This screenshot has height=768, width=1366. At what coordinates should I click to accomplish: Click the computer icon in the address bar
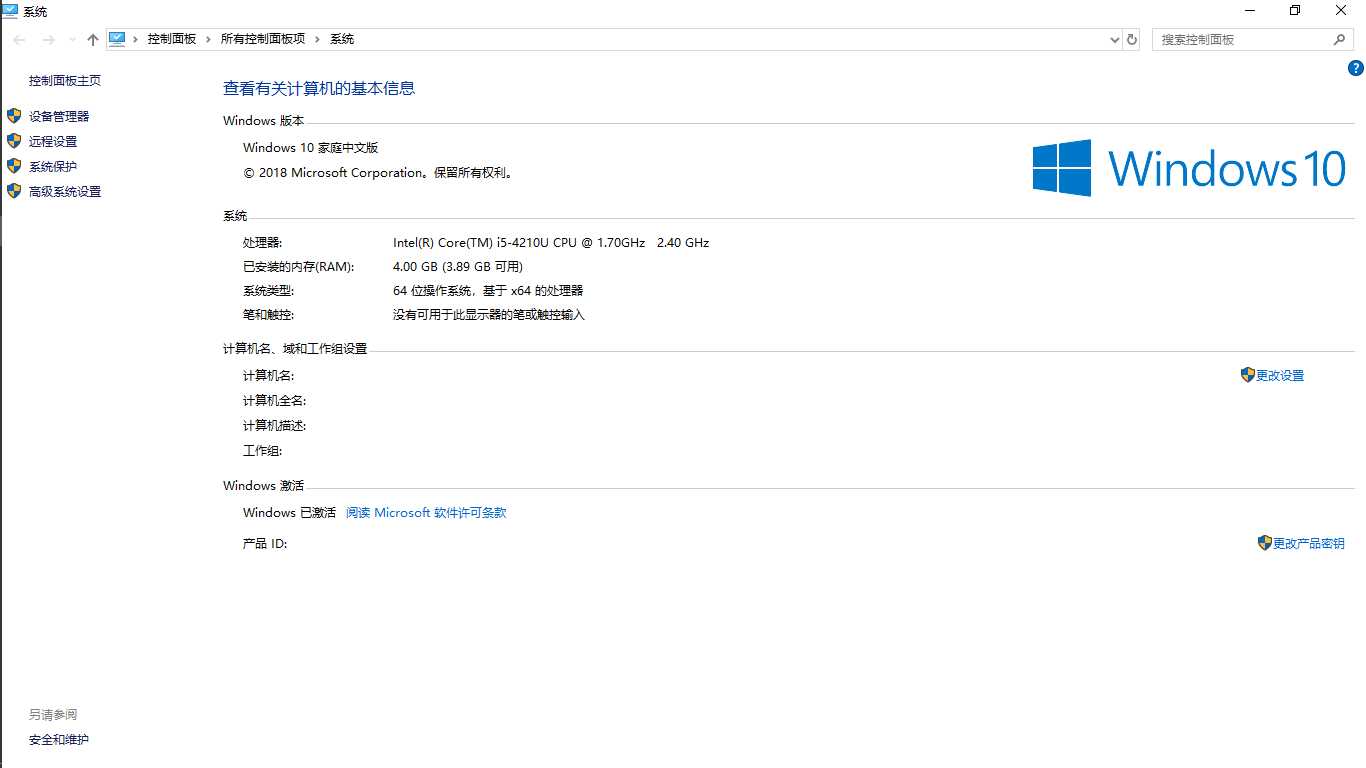117,39
